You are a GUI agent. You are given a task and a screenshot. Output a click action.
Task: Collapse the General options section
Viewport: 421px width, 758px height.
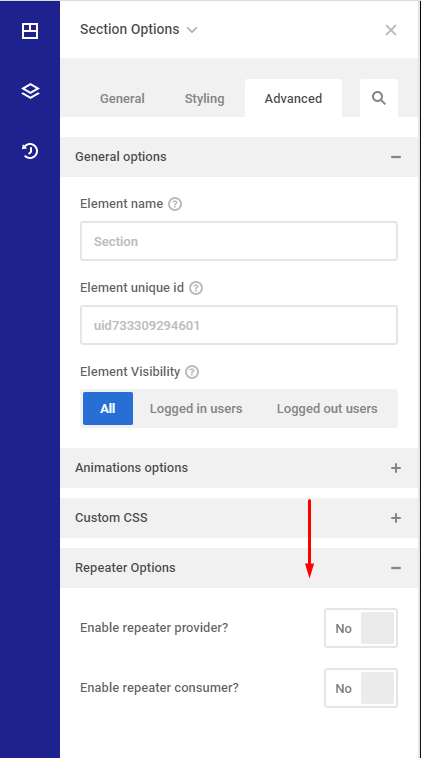pyautogui.click(x=239, y=157)
